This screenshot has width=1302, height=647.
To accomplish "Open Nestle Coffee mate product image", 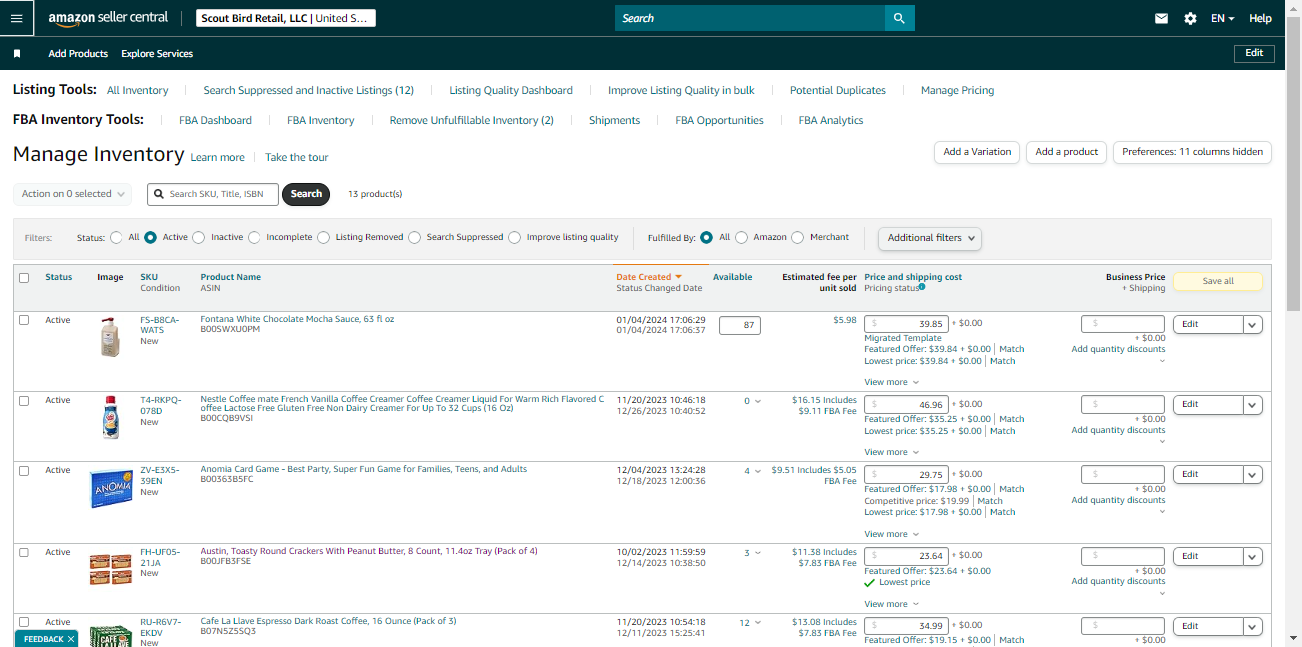I will point(111,417).
